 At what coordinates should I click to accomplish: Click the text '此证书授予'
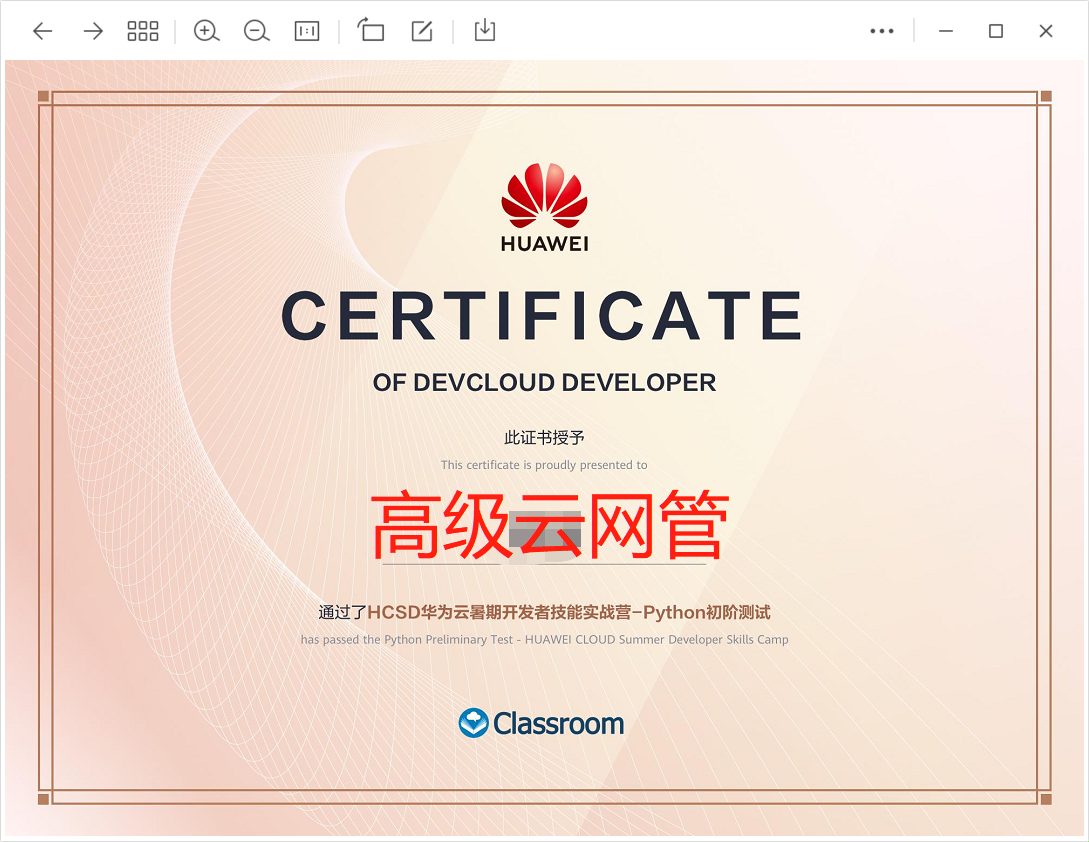(544, 438)
